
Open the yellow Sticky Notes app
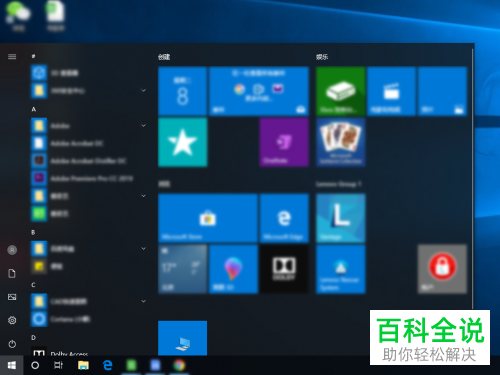[x=88, y=266]
